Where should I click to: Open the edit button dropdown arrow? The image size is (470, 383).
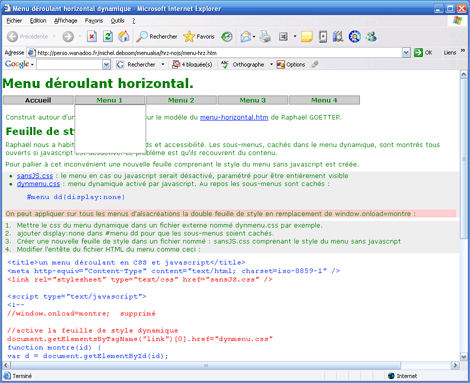pos(295,36)
